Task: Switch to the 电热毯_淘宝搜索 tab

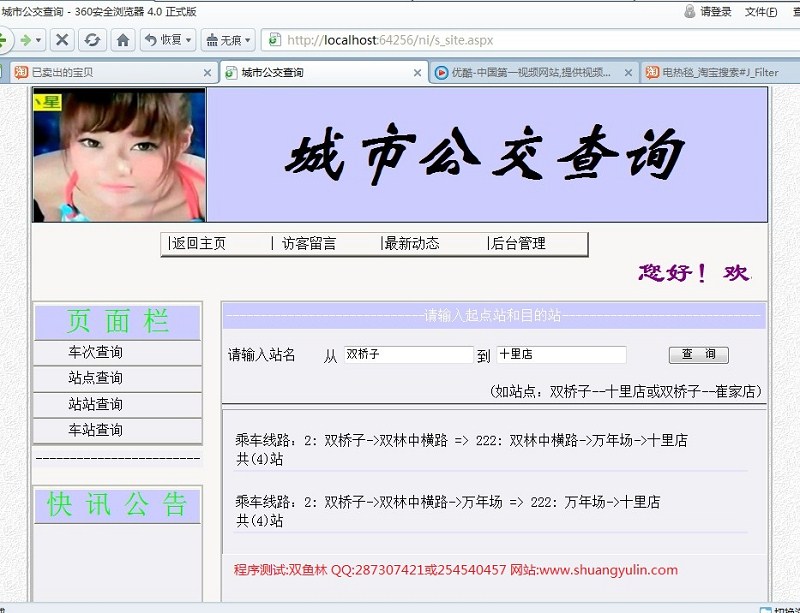Action: click(719, 72)
